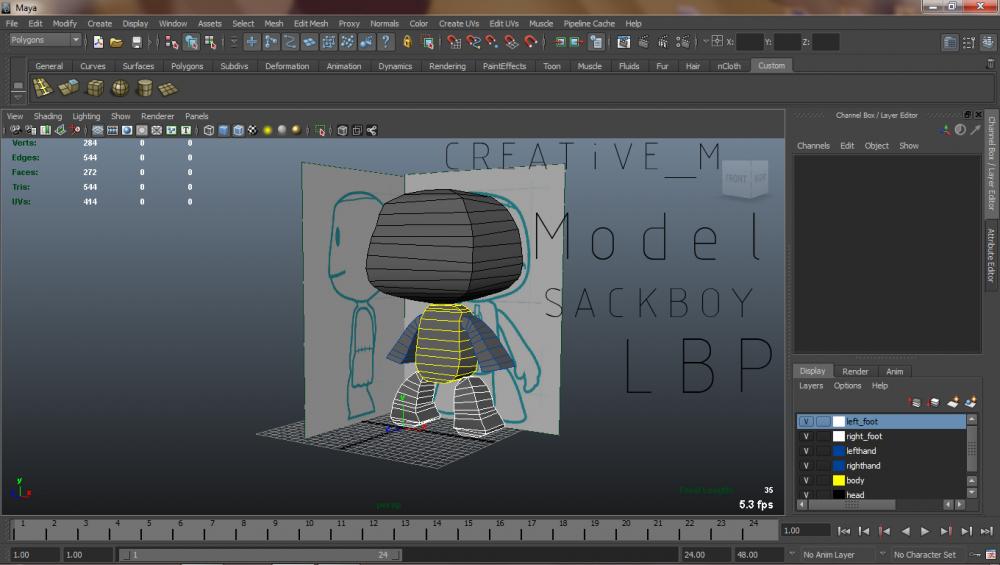Viewport: 1000px width, 565px height.
Task: Toggle the surfaces selection mask icon
Action: tap(309, 42)
